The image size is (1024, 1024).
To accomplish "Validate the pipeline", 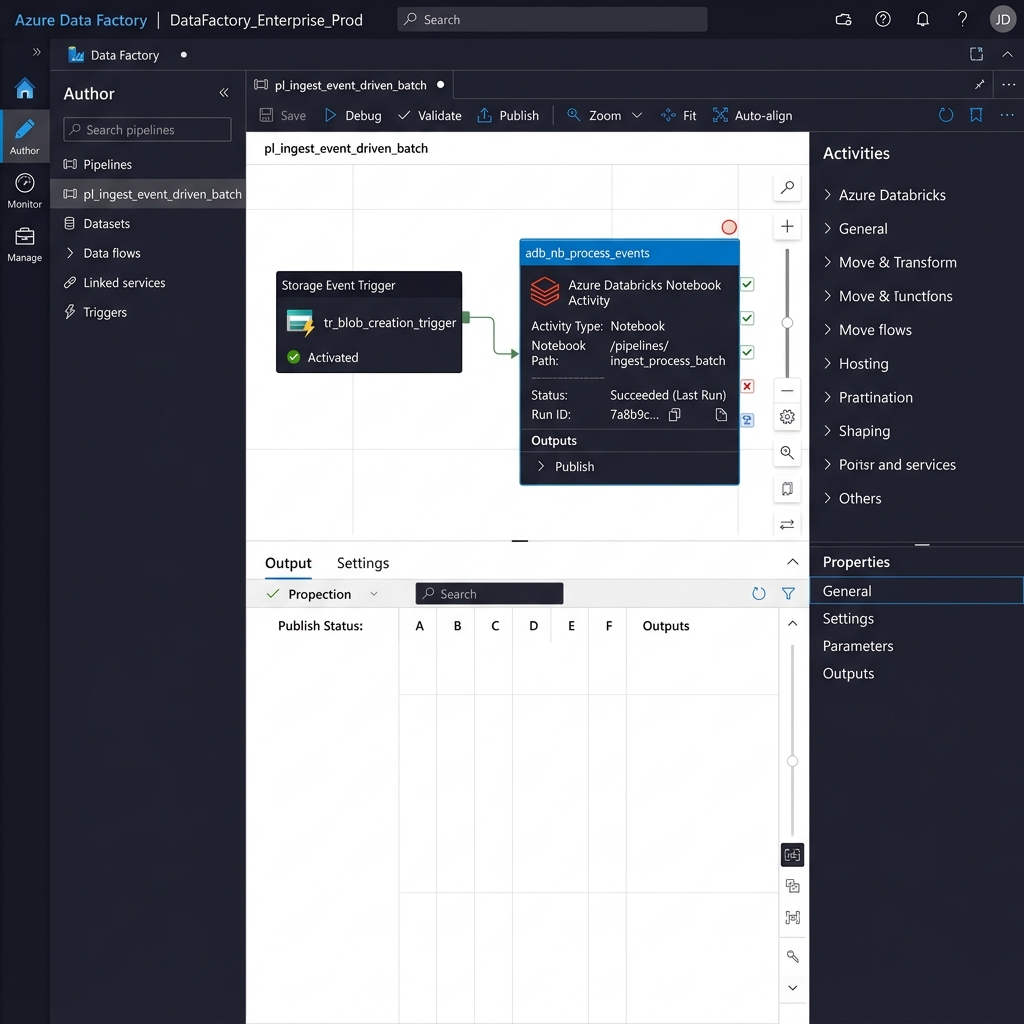I will click(x=430, y=116).
